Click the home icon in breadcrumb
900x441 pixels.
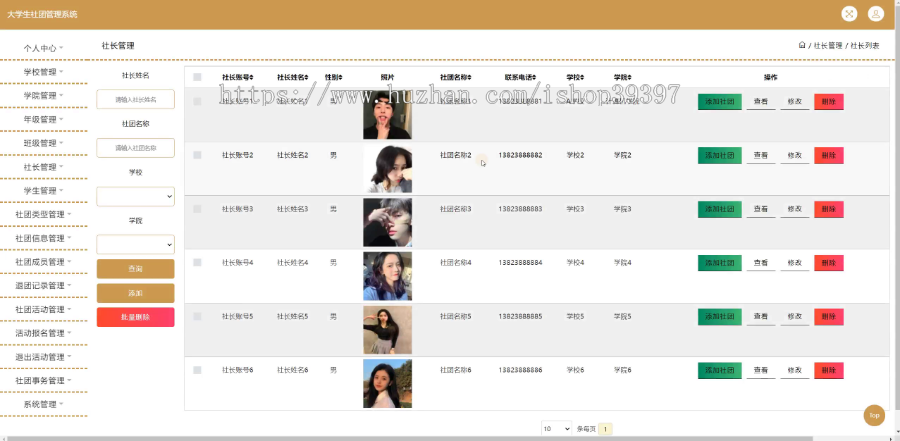[802, 45]
